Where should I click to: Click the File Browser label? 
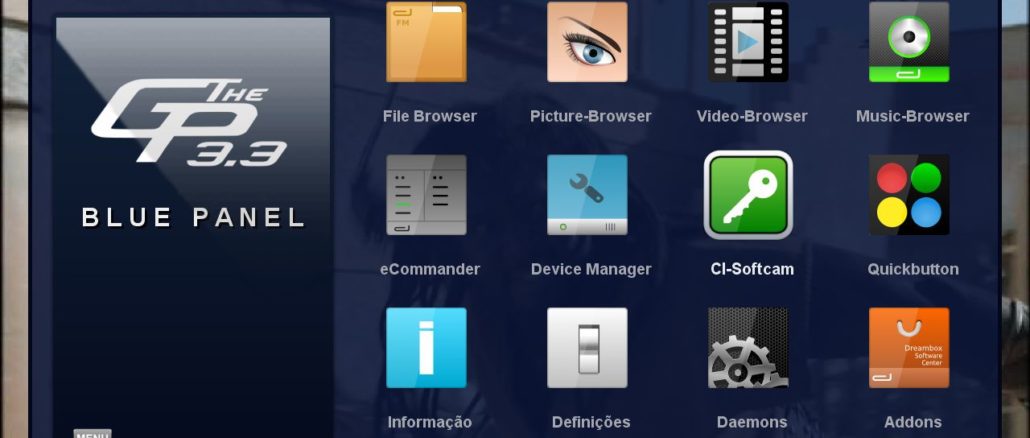[430, 116]
